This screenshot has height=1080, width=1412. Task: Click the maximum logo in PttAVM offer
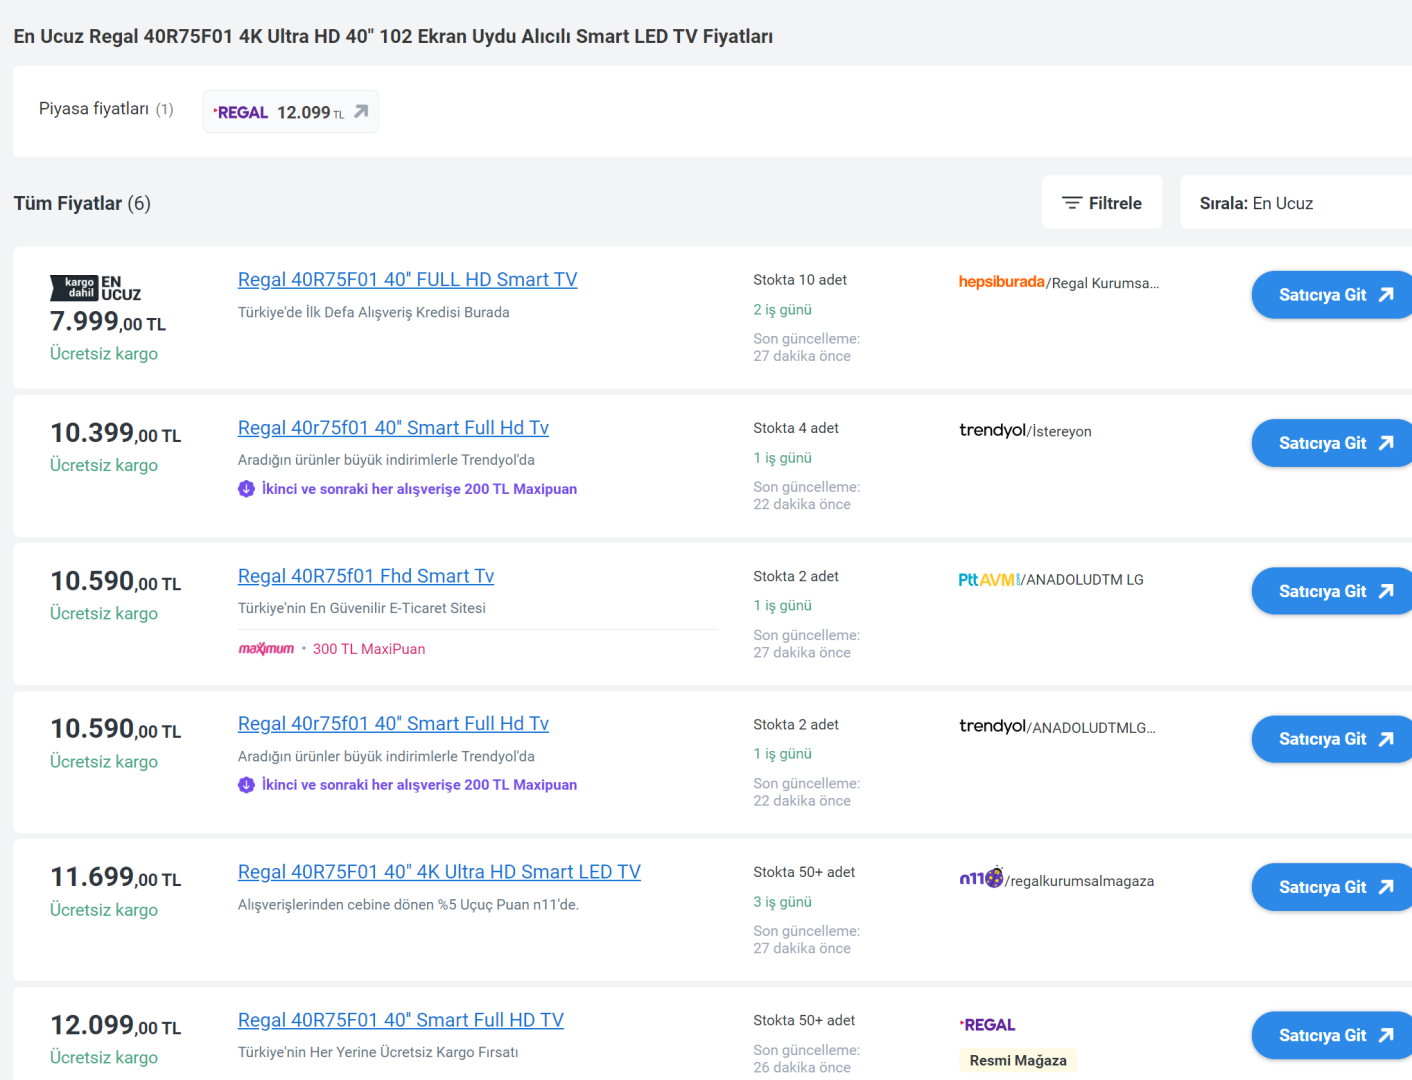(x=266, y=649)
